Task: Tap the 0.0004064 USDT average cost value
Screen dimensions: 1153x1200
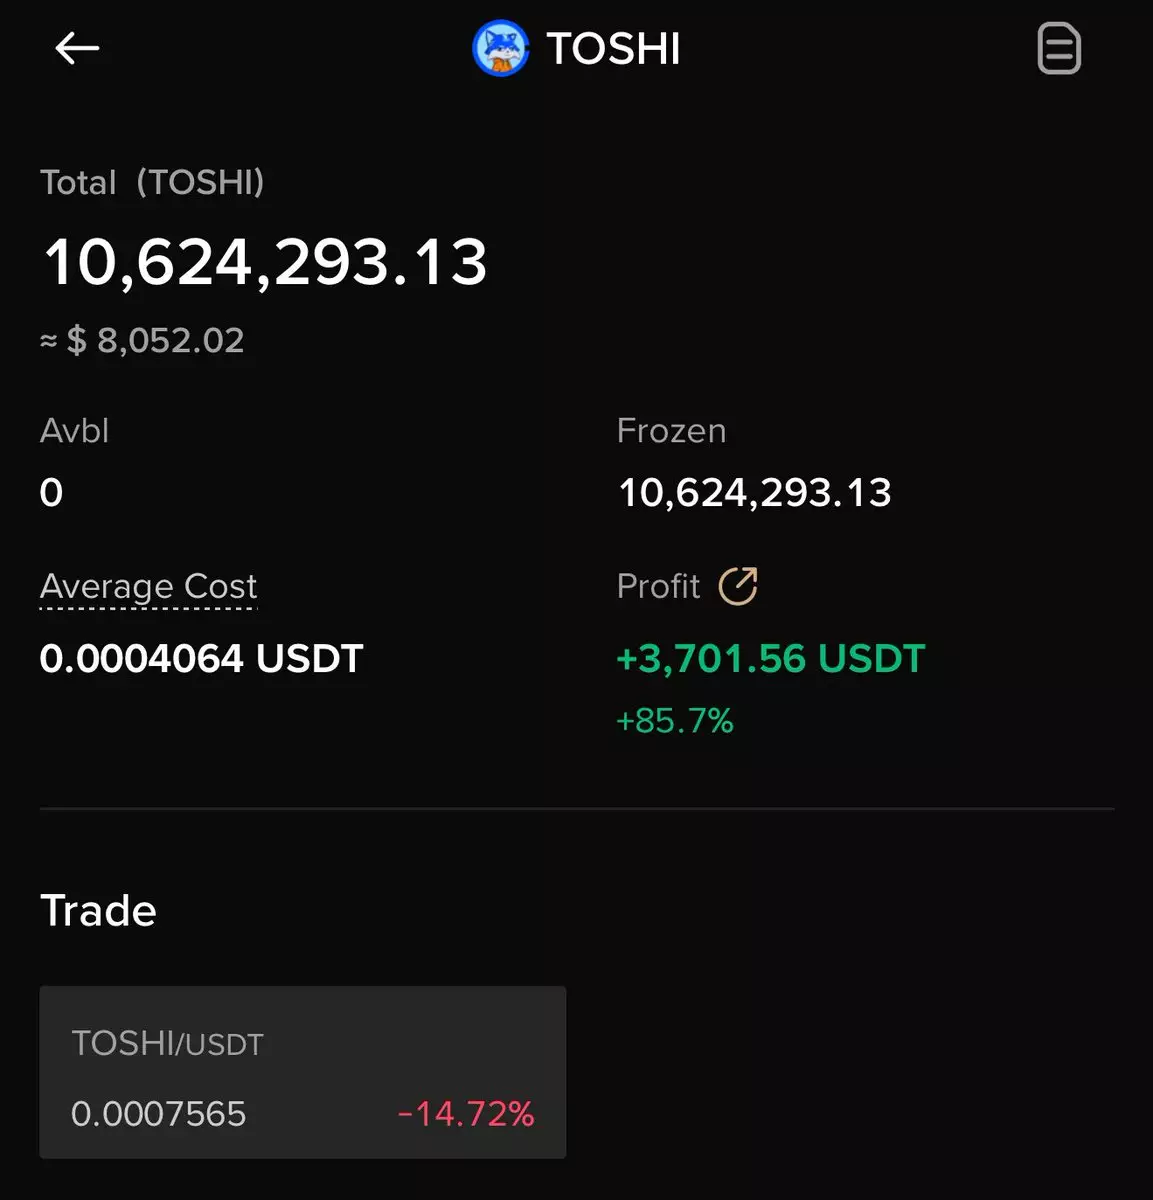Action: coord(201,658)
